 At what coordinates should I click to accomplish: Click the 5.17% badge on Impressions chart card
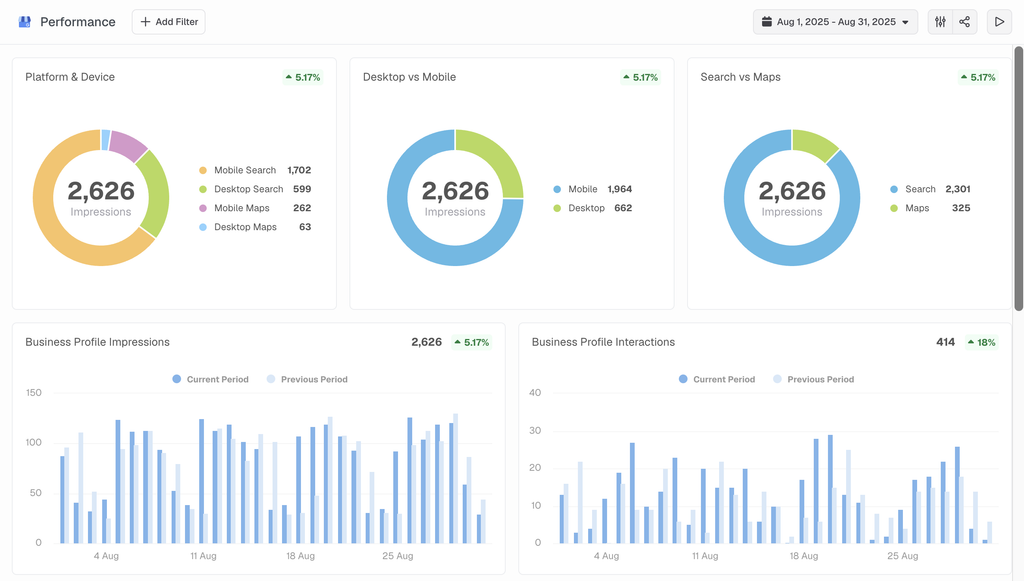coord(472,342)
